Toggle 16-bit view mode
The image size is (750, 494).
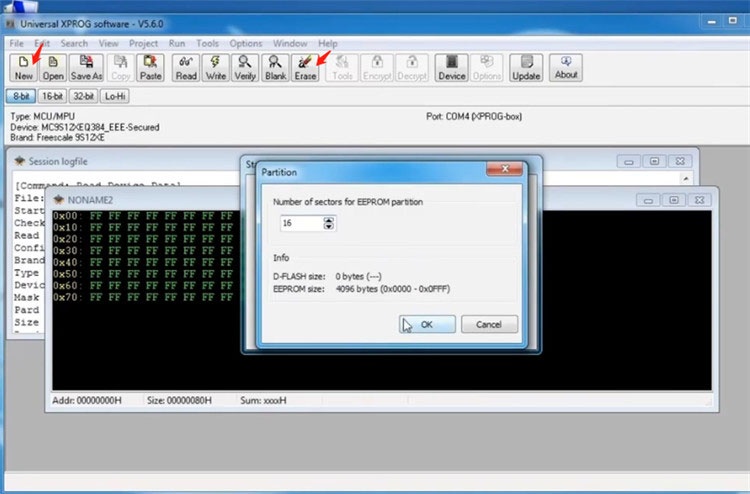(x=52, y=96)
